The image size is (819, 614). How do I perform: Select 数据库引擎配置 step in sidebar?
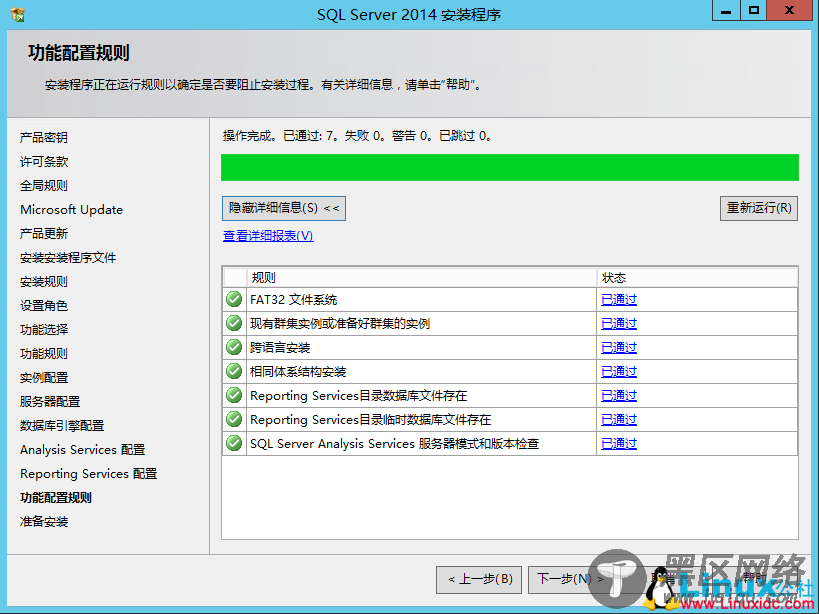pos(62,426)
